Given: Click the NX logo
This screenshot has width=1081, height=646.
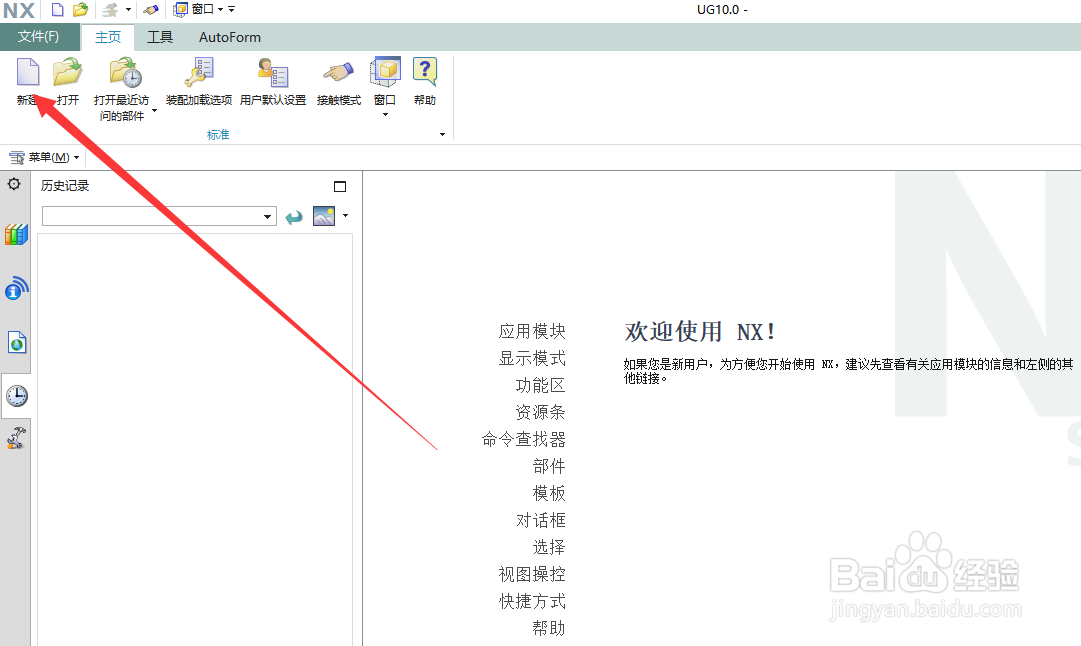Looking at the screenshot, I should [x=19, y=10].
